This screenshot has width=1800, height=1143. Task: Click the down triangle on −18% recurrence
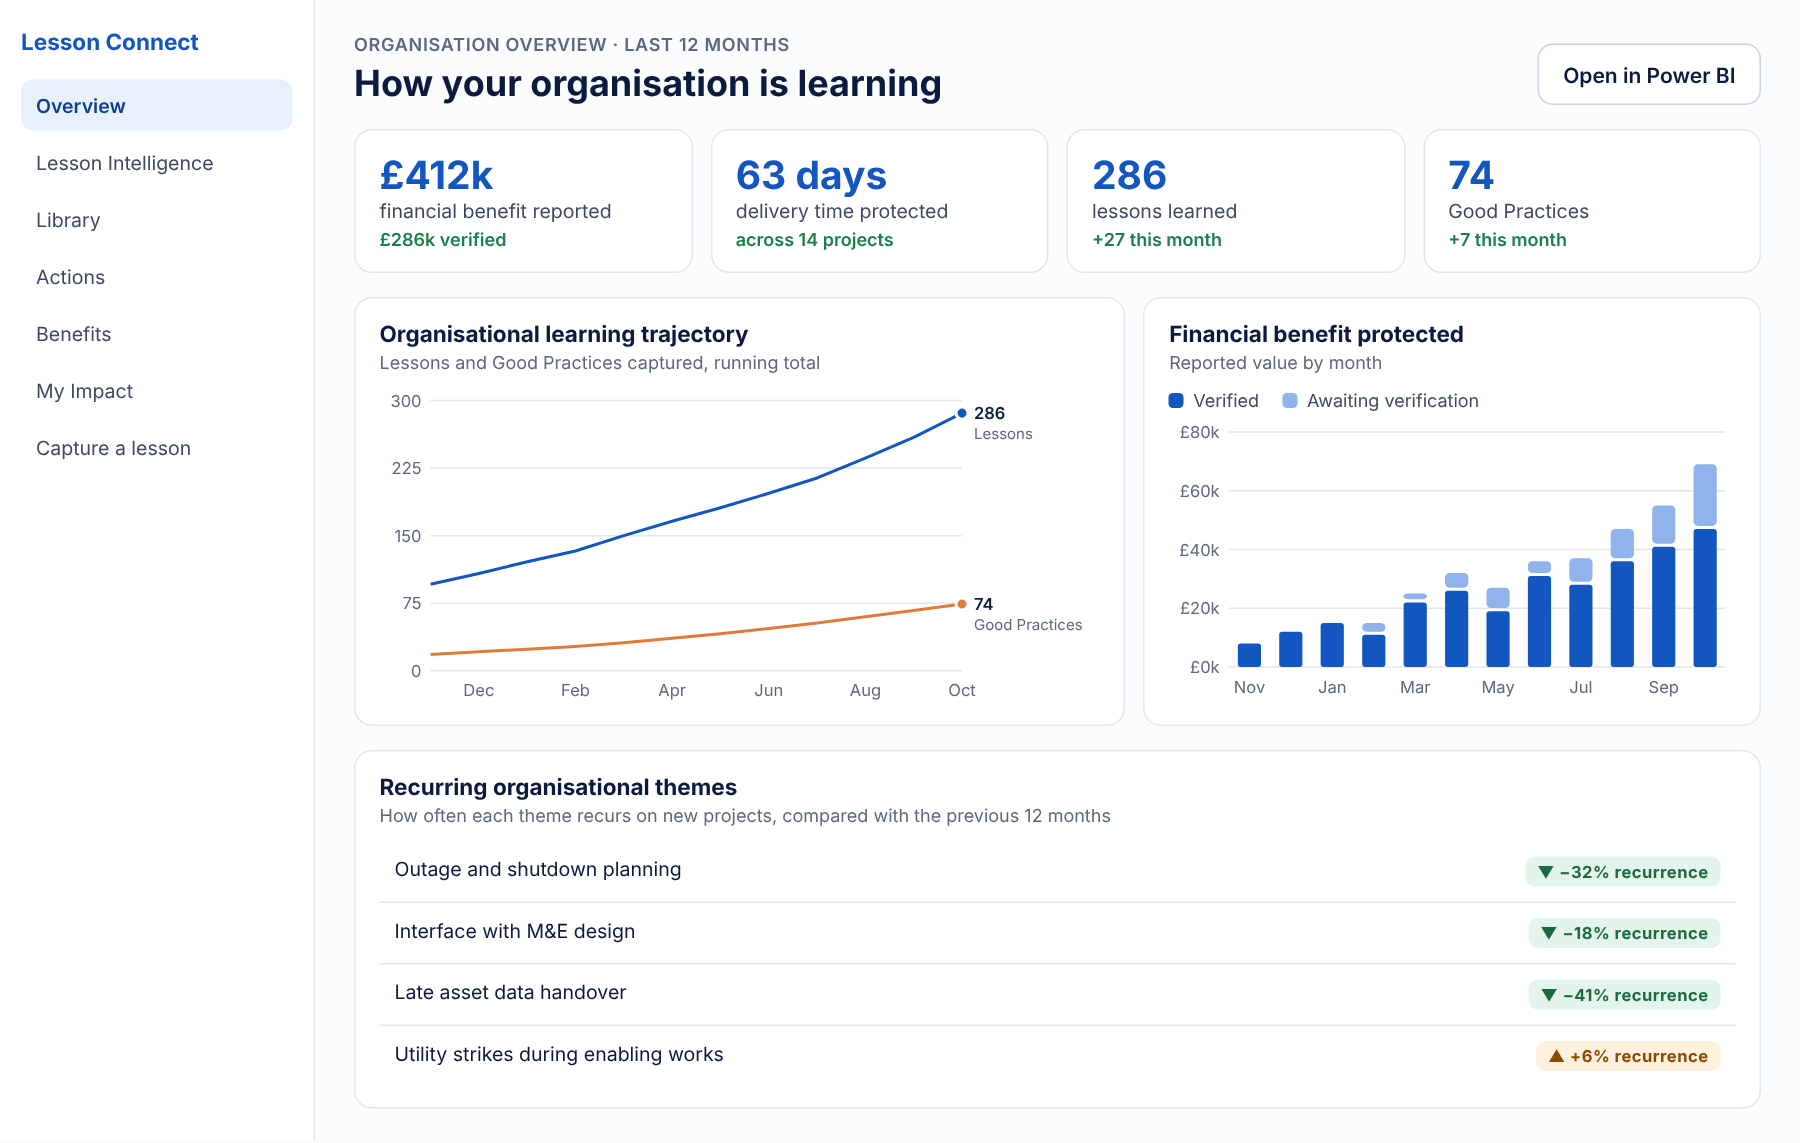pos(1549,933)
